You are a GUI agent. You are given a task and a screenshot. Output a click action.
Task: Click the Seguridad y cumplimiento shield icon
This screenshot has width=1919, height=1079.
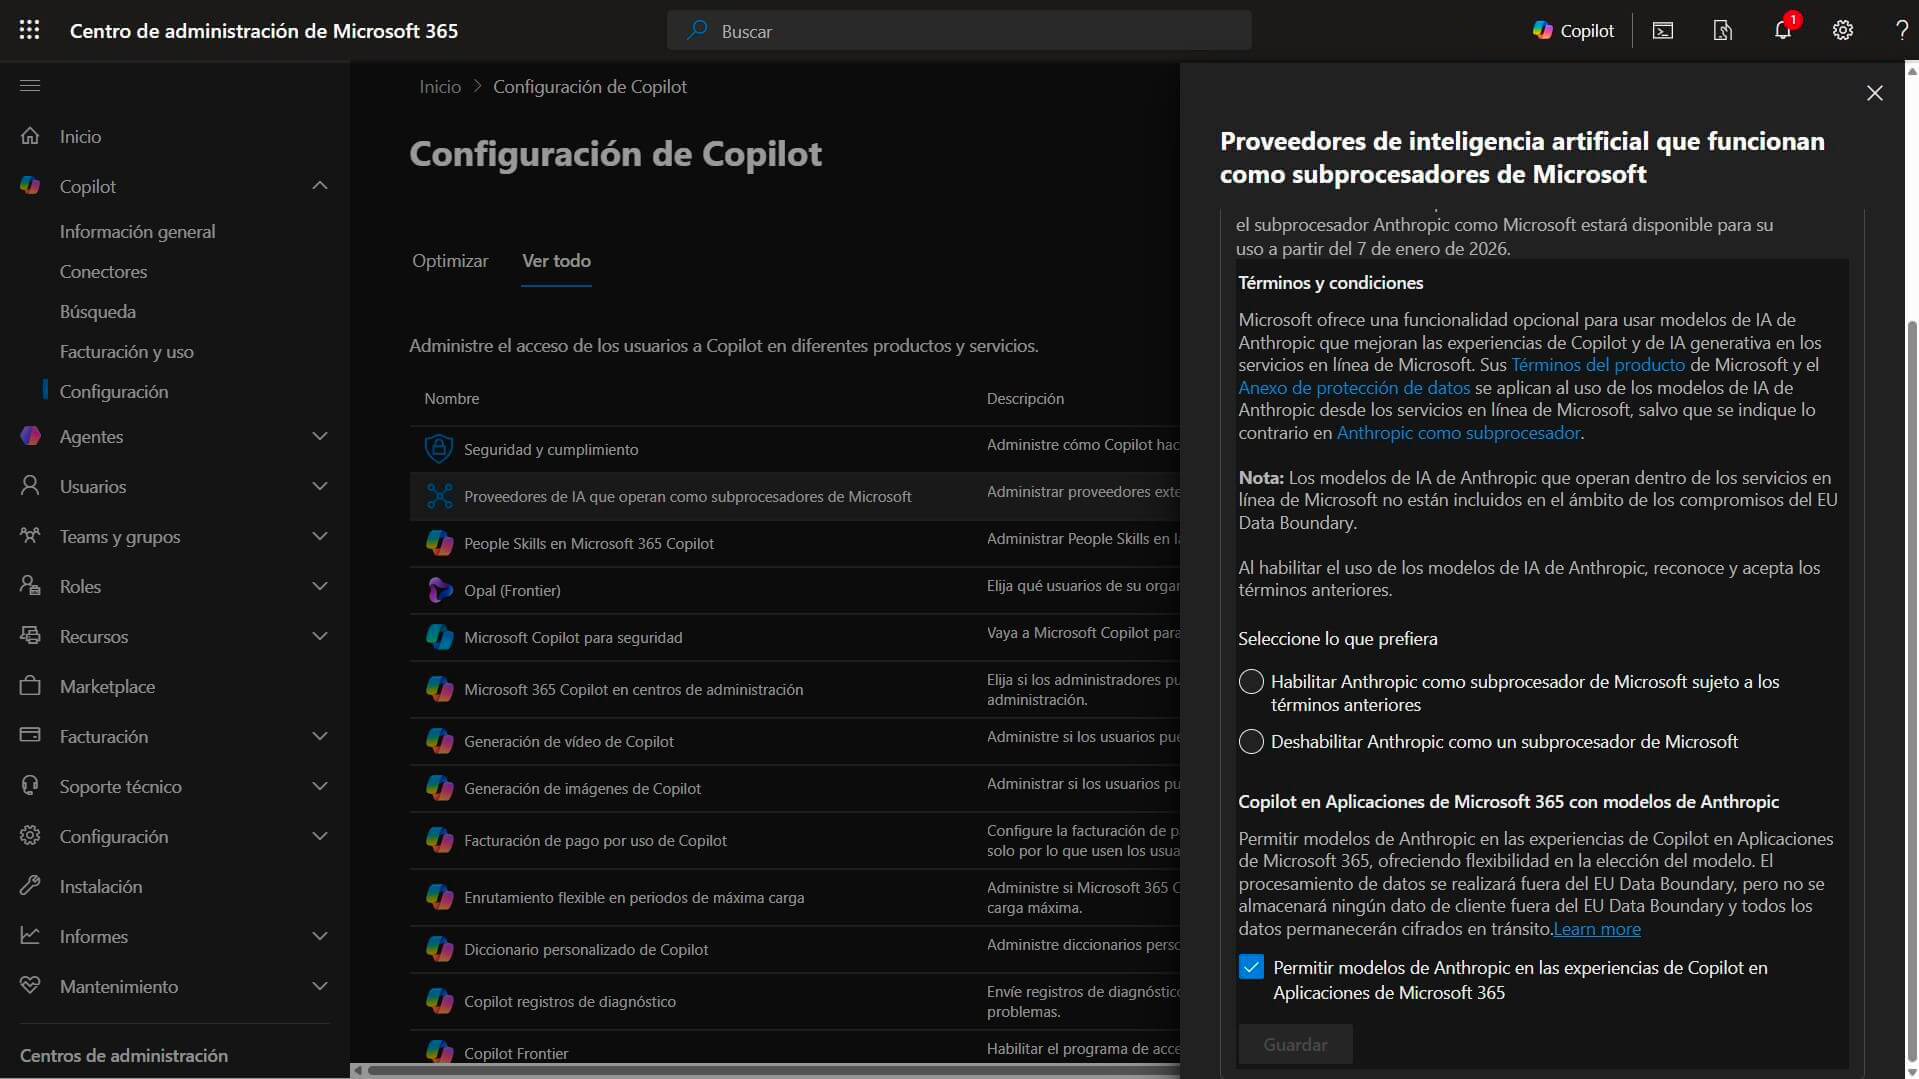439,449
